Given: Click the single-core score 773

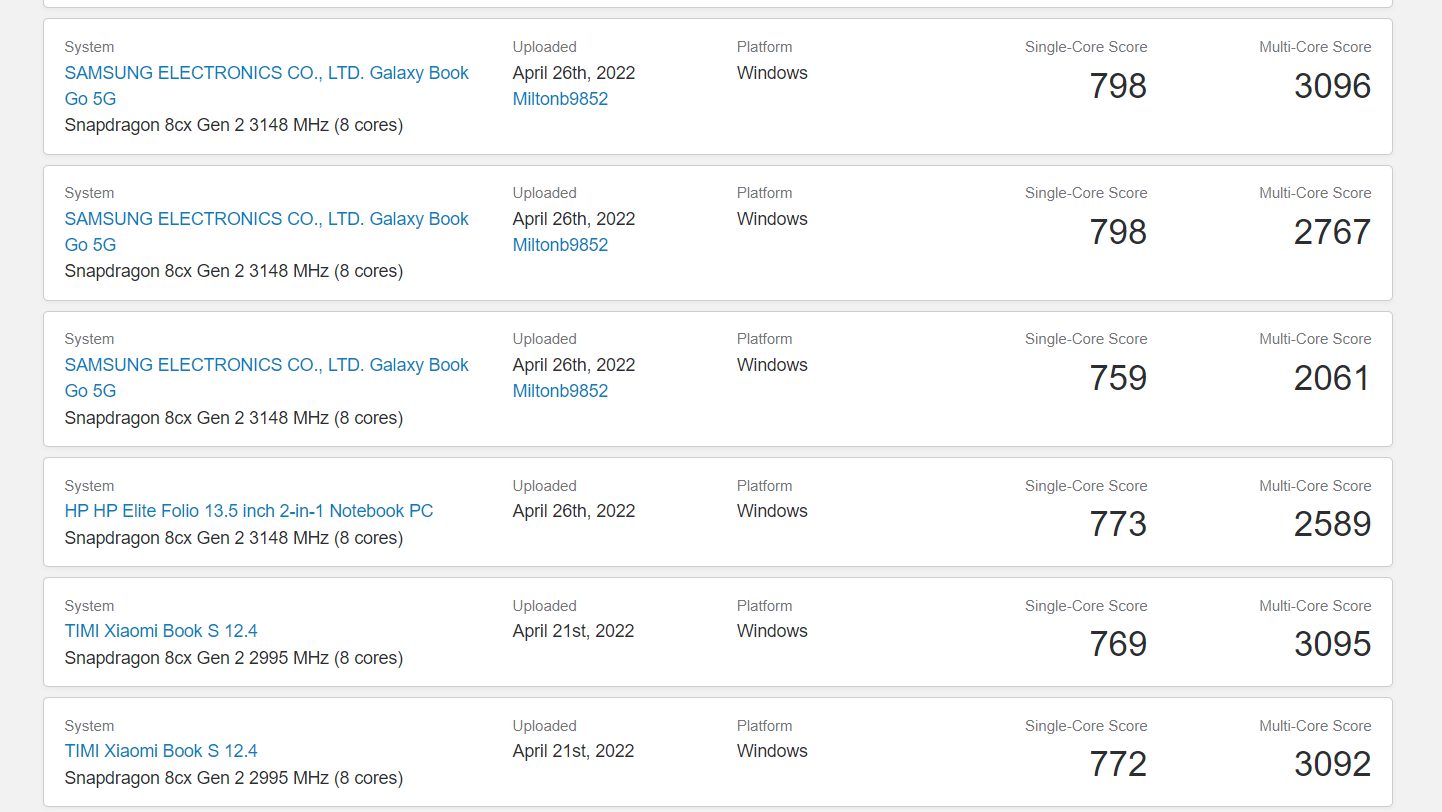Looking at the screenshot, I should pyautogui.click(x=1118, y=524).
